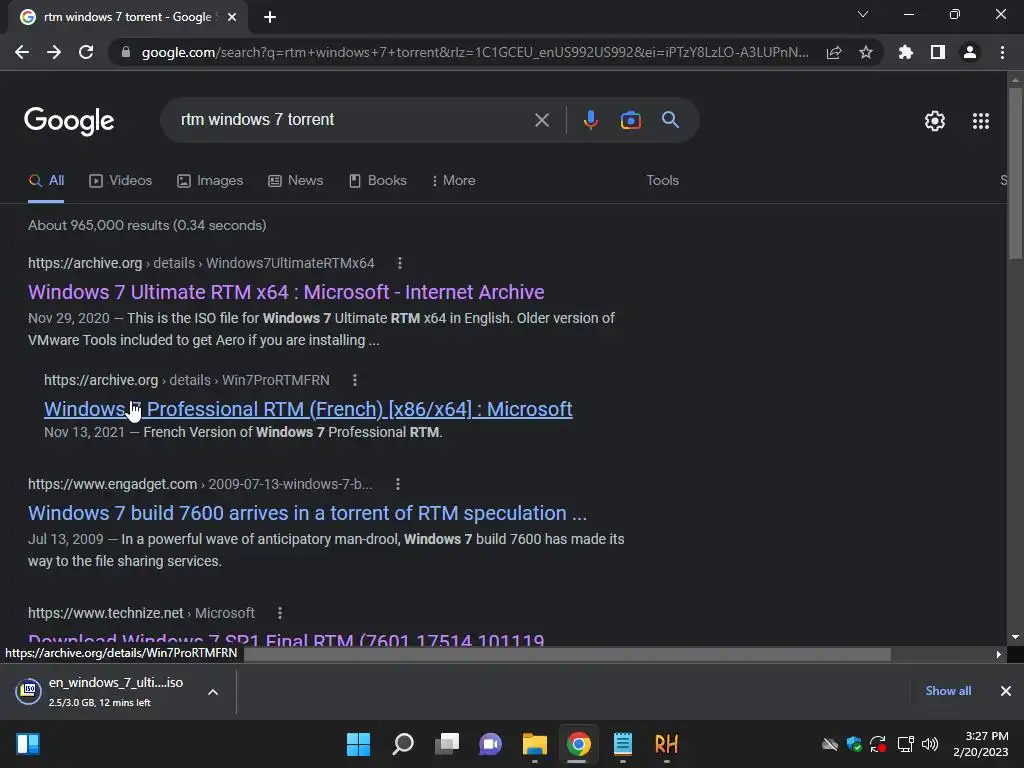The width and height of the screenshot is (1024, 768).
Task: Toggle the Chrome side panel icon
Action: pos(938,52)
